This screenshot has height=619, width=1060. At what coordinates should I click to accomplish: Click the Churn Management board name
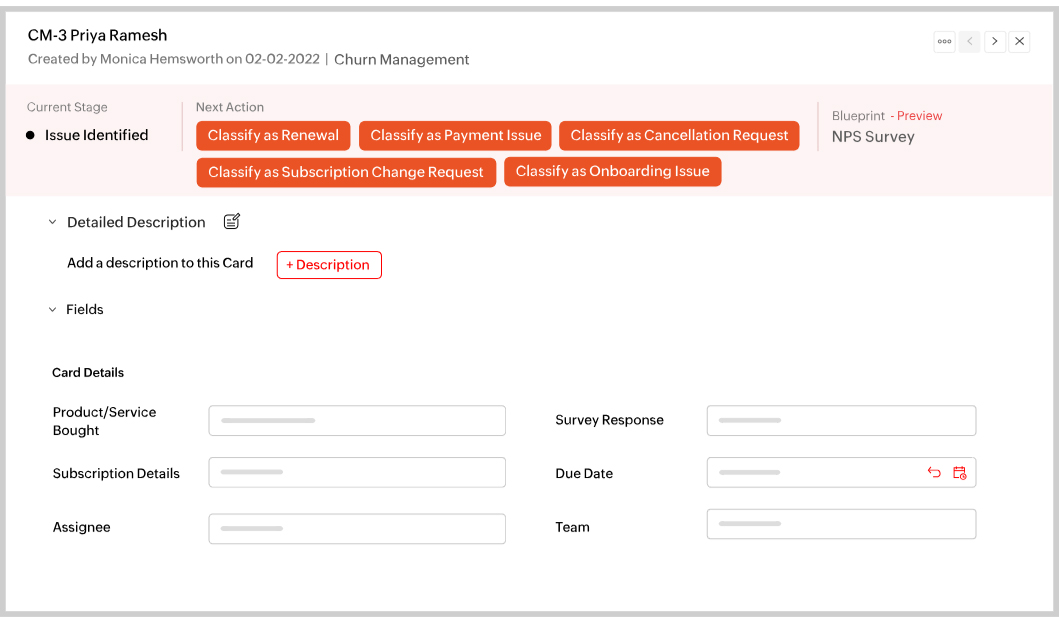[x=402, y=59]
